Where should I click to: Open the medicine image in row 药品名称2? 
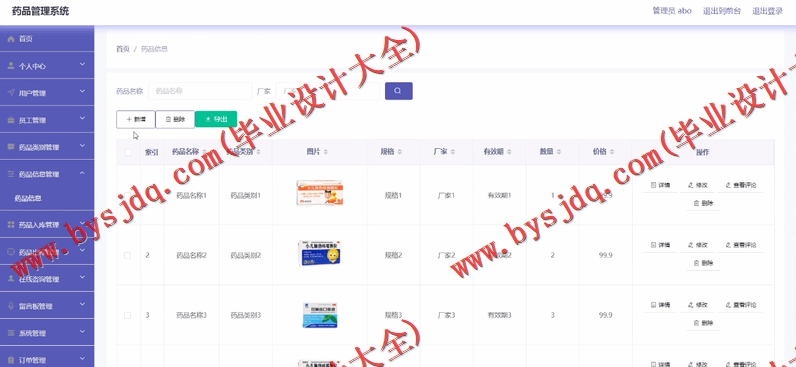pos(319,253)
